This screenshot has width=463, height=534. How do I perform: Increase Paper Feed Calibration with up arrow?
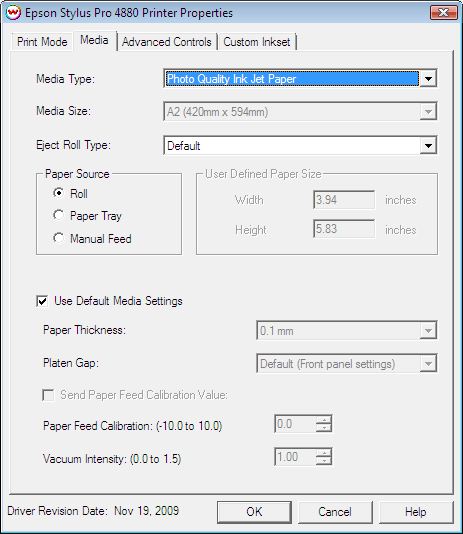click(x=324, y=420)
